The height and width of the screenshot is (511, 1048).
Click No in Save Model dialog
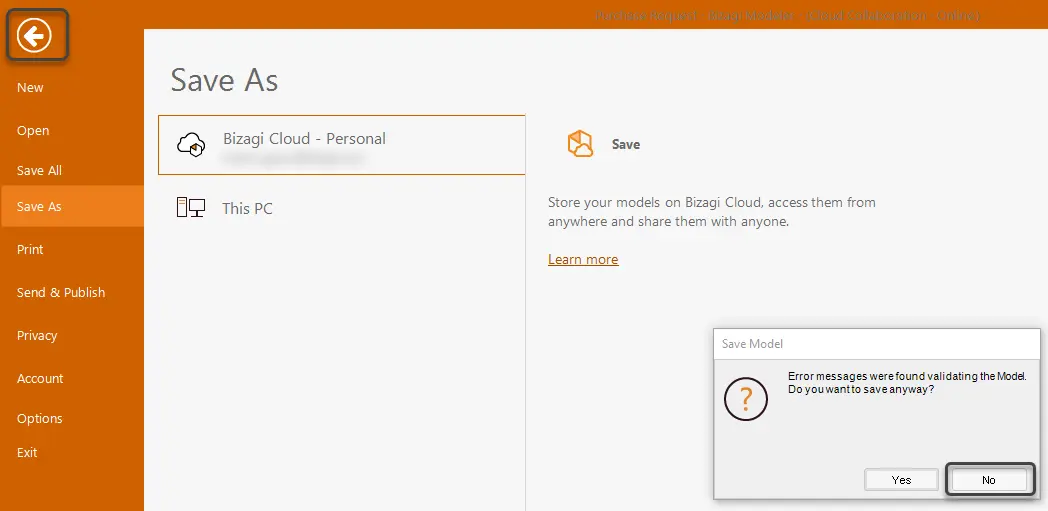click(x=989, y=480)
